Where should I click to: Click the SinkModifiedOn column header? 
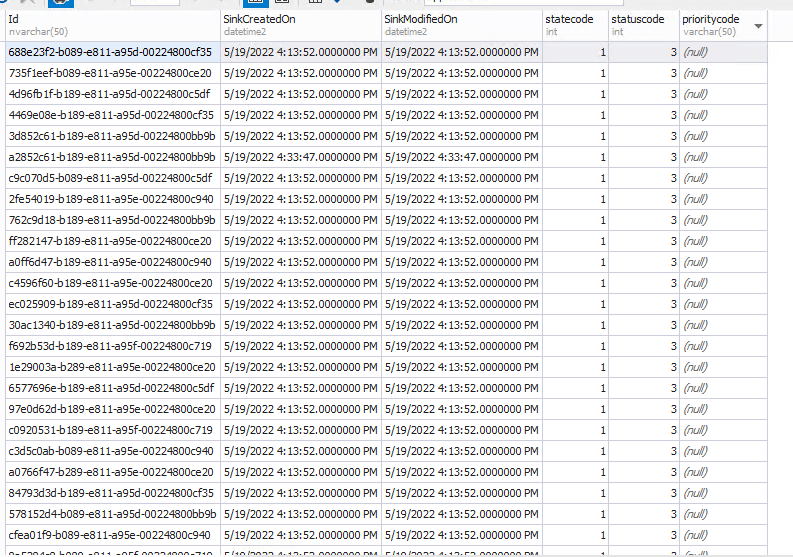pyautogui.click(x=462, y=25)
